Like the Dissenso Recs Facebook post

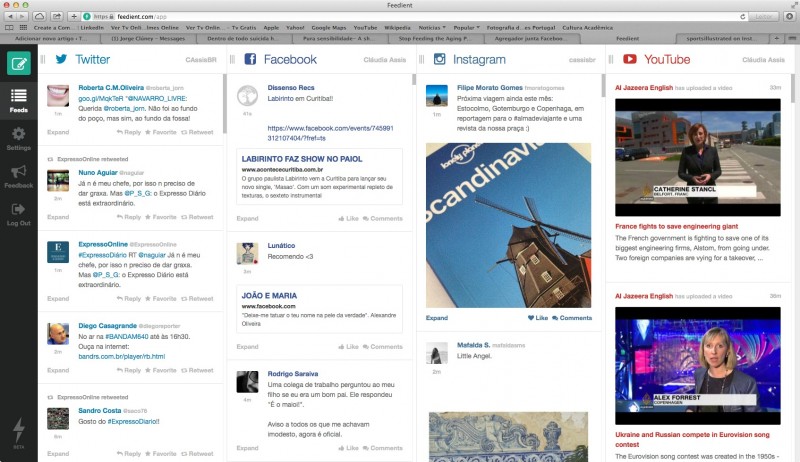(x=347, y=218)
